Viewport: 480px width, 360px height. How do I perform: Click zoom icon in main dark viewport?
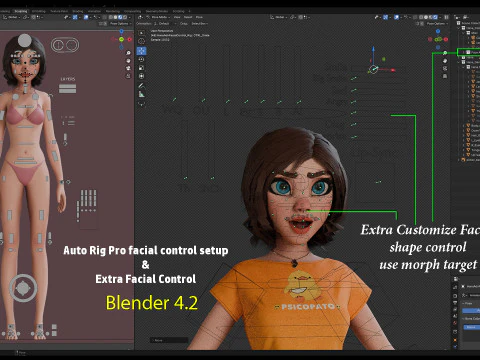[445, 53]
